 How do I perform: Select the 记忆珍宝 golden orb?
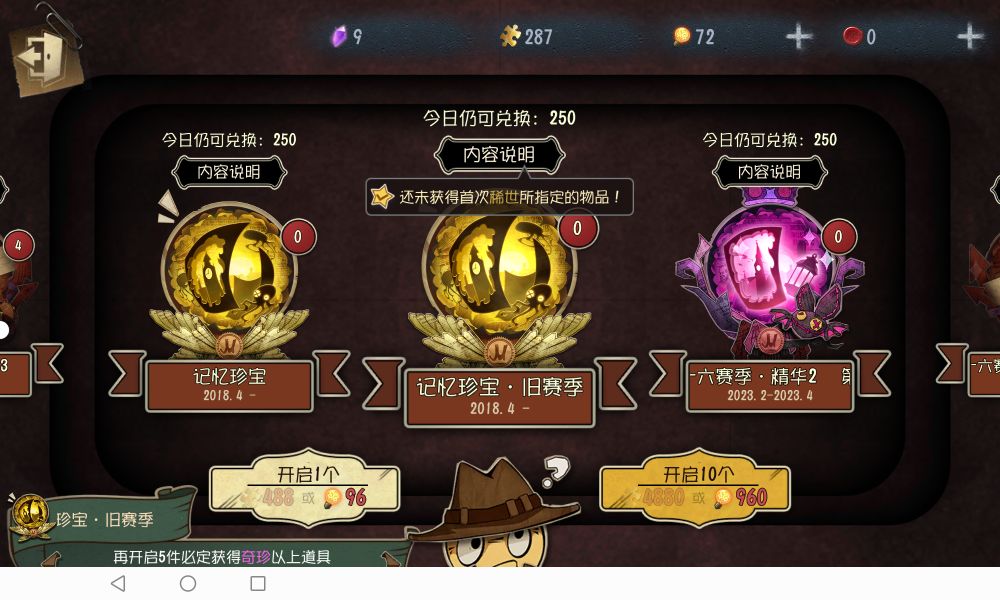pyautogui.click(x=229, y=279)
